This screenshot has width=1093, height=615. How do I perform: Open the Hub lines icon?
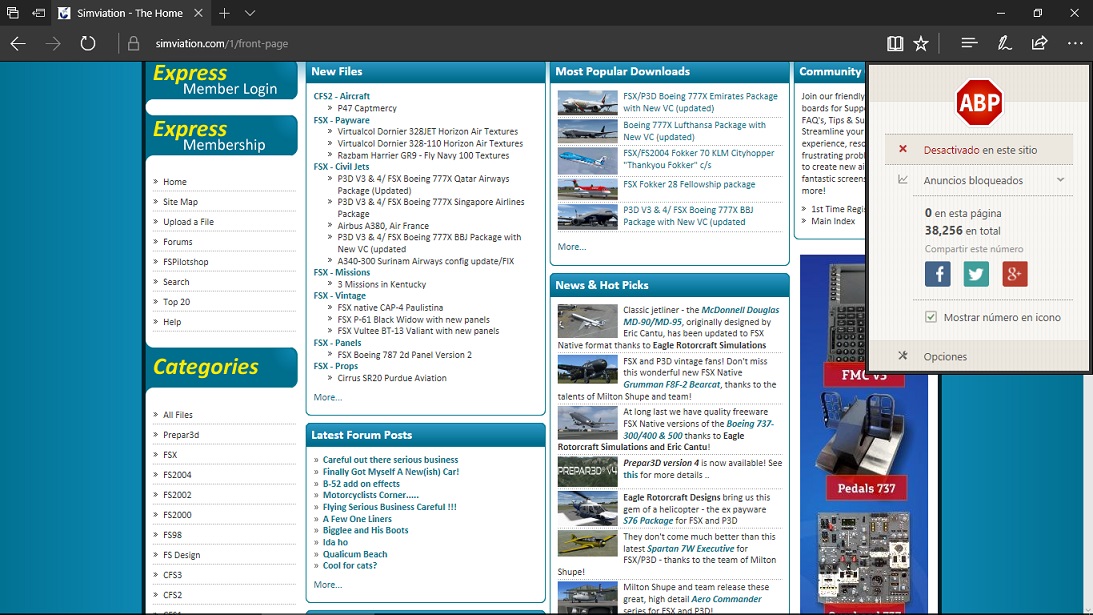pos(969,43)
